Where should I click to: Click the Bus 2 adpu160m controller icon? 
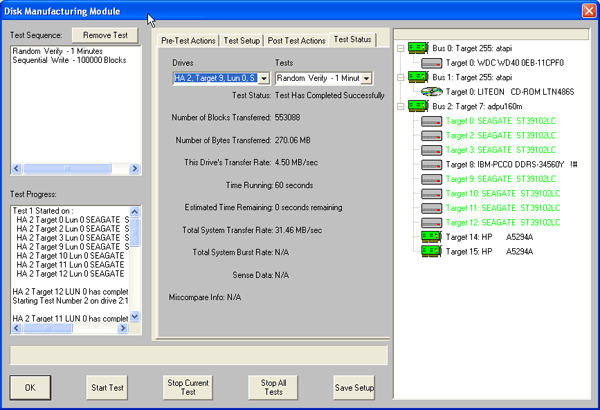(416, 105)
